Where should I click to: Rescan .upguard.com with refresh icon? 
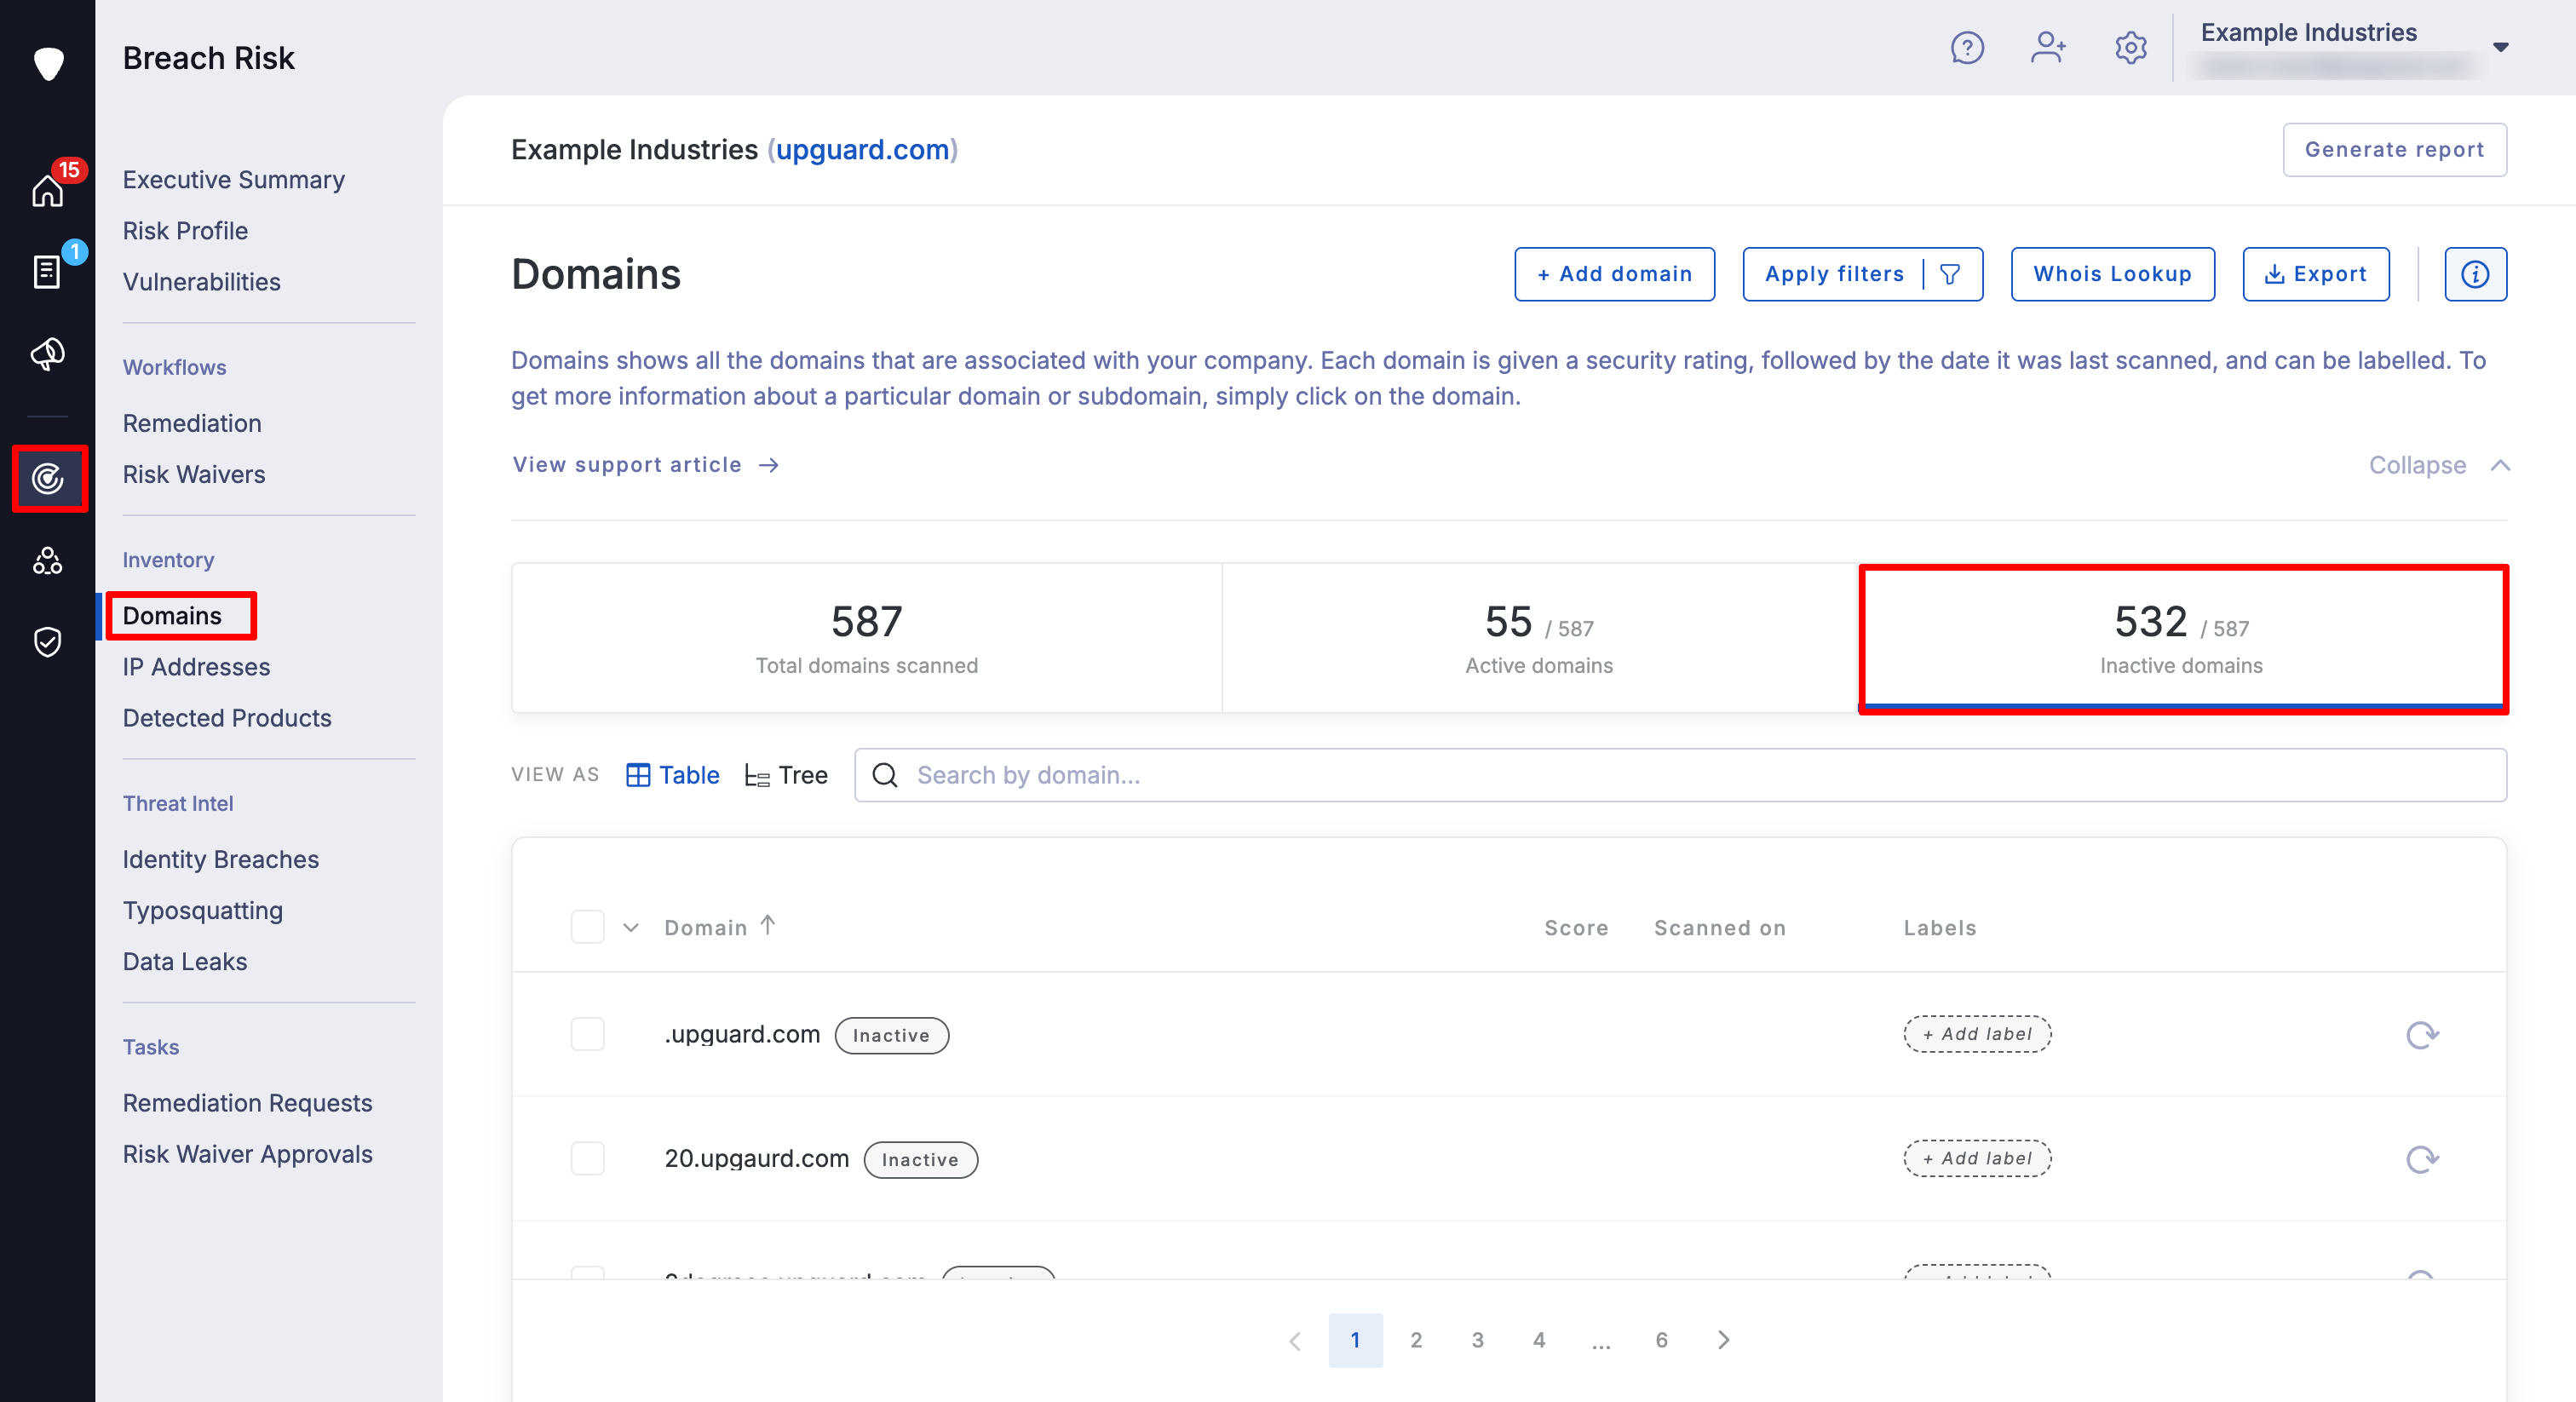(x=2421, y=1035)
